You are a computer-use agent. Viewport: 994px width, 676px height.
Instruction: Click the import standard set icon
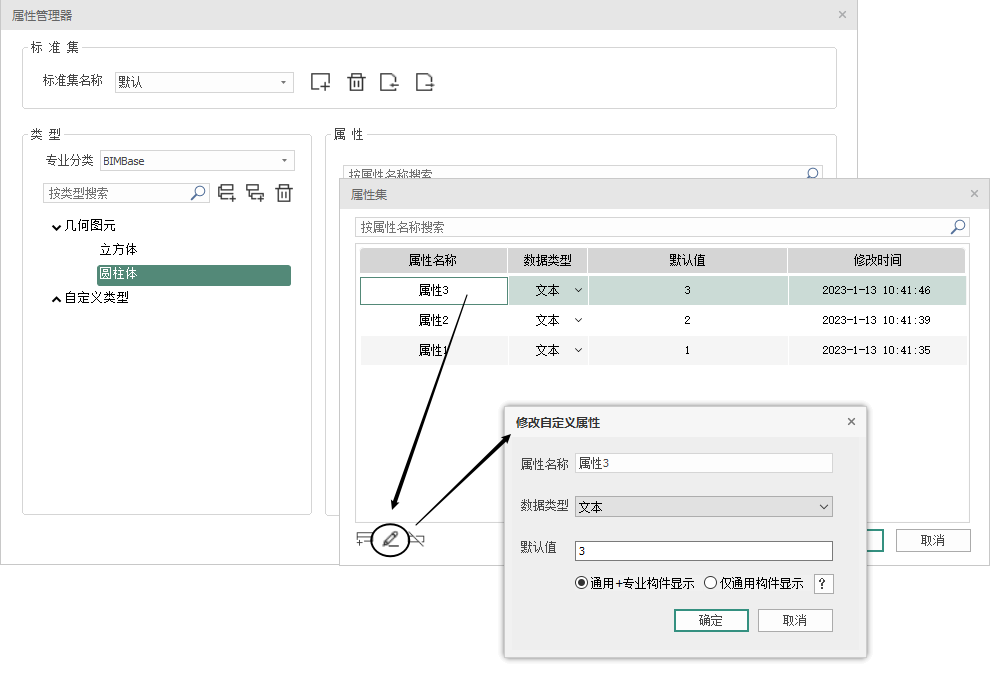tap(390, 82)
